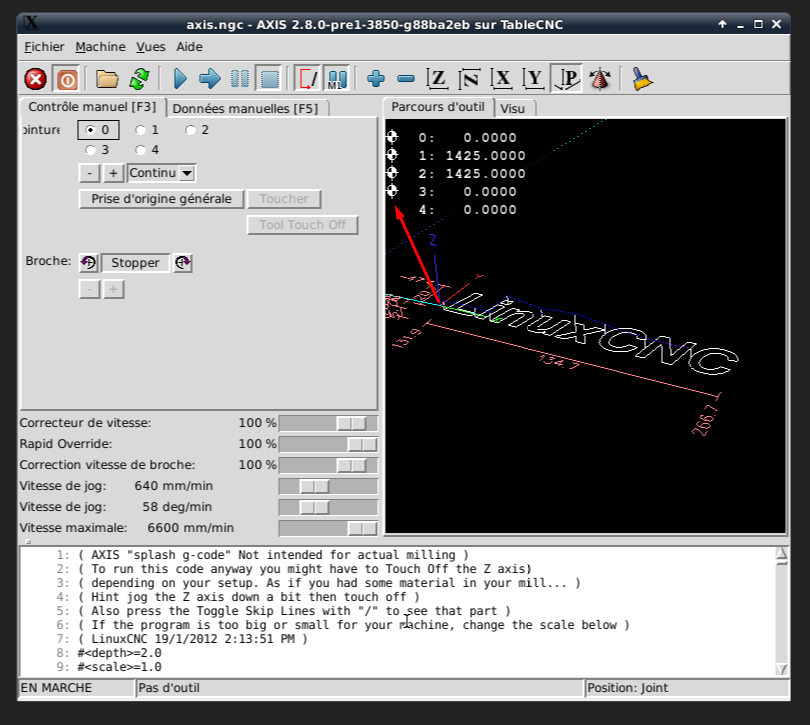Step through program with arrow icon

pos(210,79)
